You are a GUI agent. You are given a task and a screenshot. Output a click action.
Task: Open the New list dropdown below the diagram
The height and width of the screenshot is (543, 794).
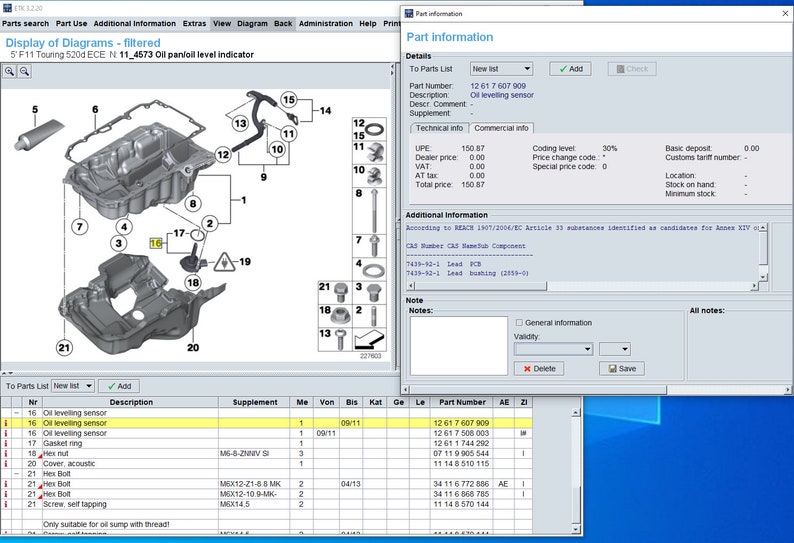(73, 386)
